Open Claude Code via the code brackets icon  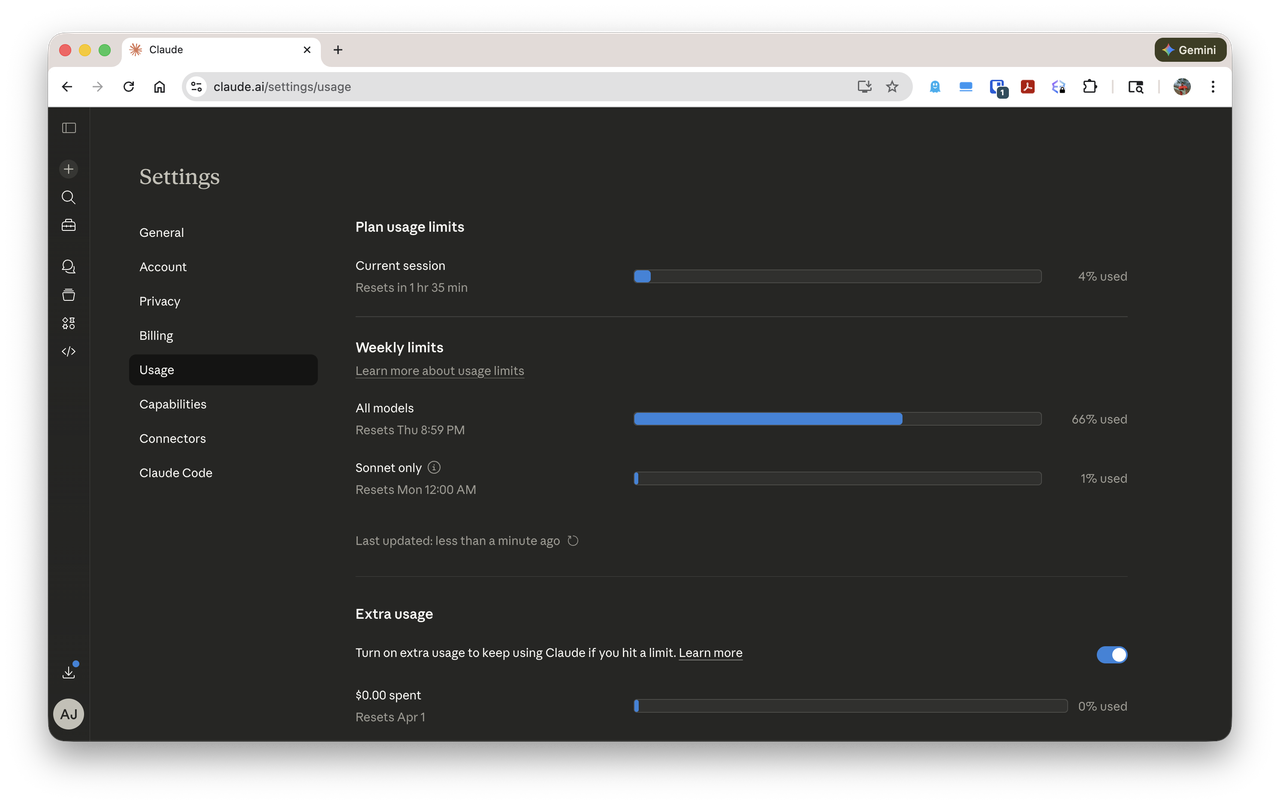68,351
